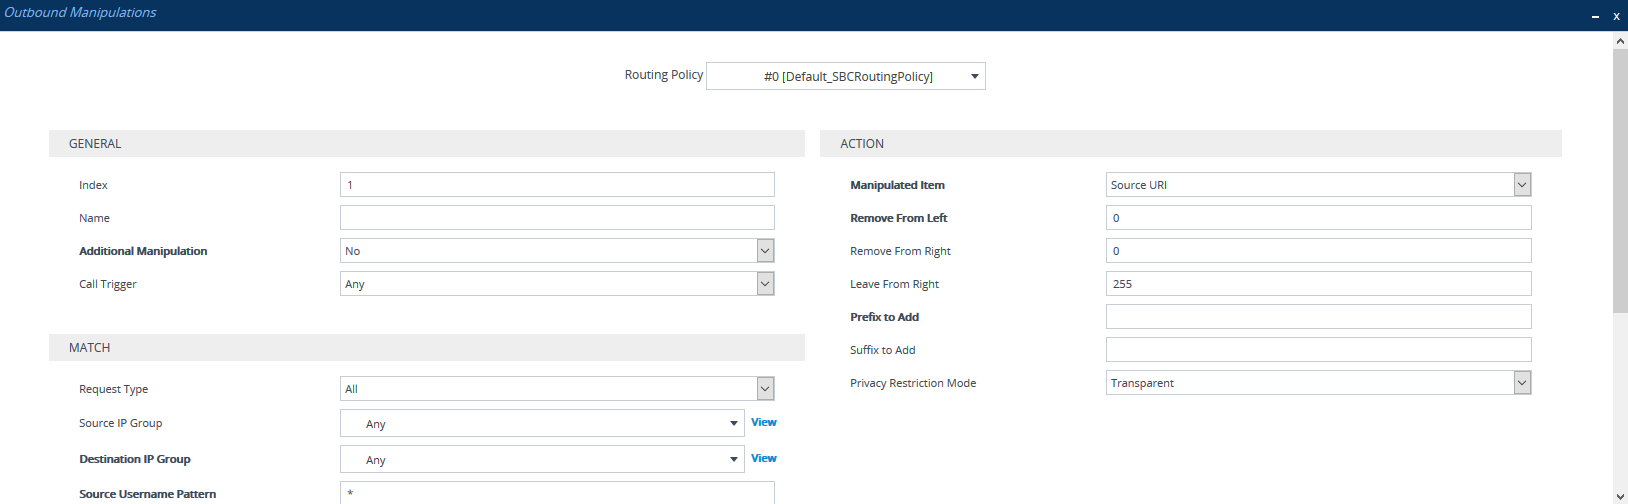Viewport: 1628px width, 504px height.
Task: Click View link next to Source IP Group
Action: (x=764, y=423)
